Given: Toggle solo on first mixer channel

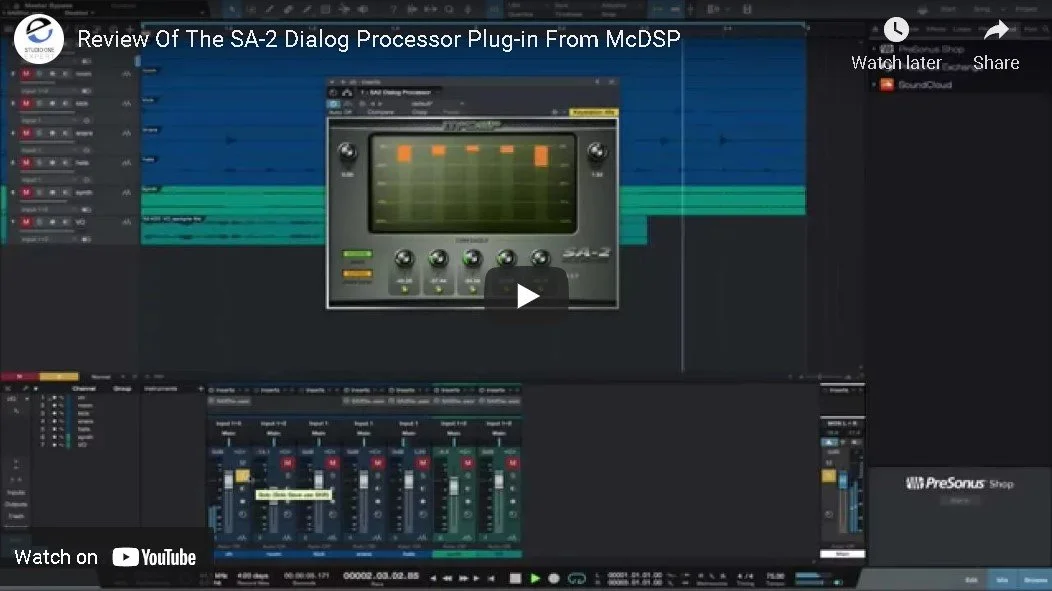Looking at the screenshot, I should 242,476.
